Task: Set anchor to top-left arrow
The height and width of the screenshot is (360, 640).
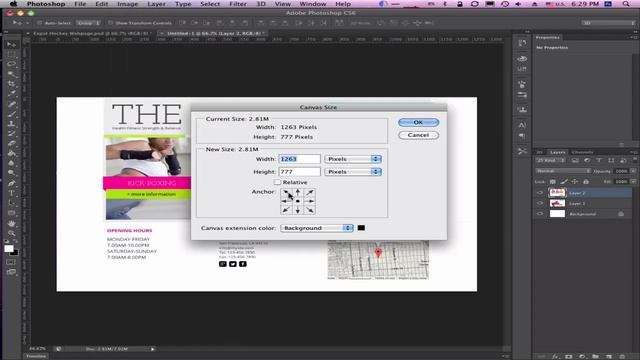Action: 286,192
